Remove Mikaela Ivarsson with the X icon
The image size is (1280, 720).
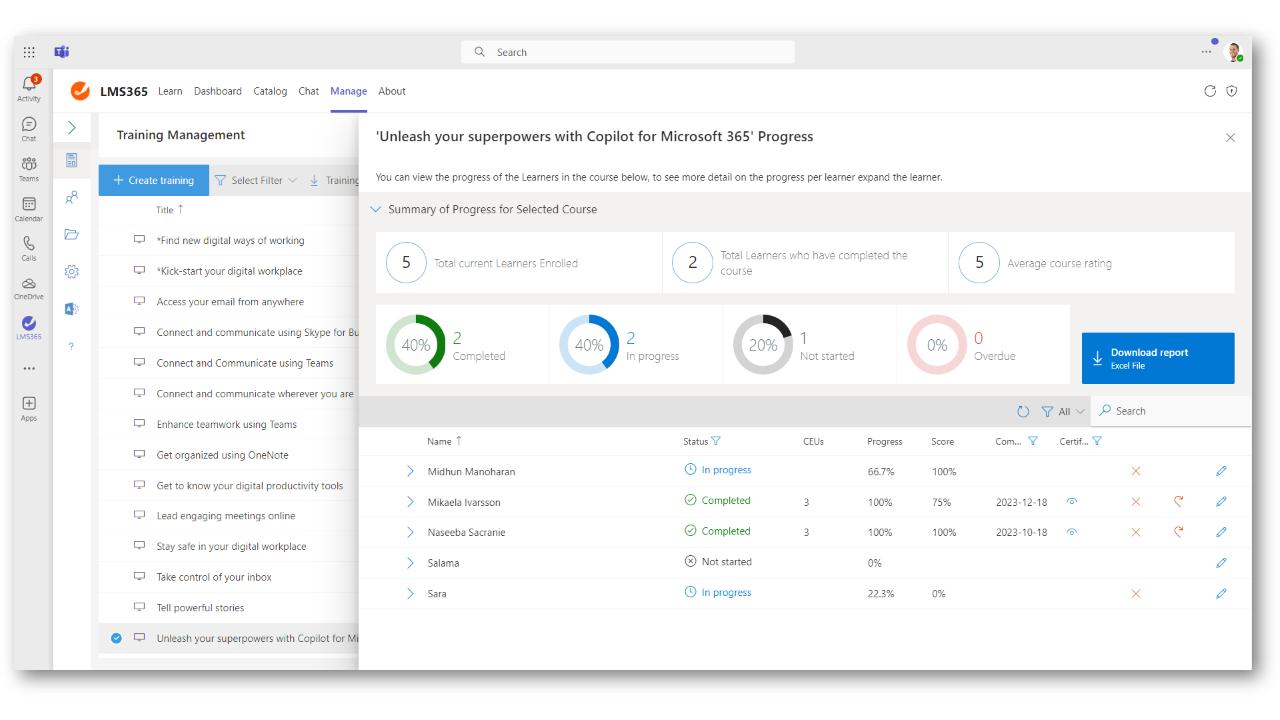coord(1135,502)
